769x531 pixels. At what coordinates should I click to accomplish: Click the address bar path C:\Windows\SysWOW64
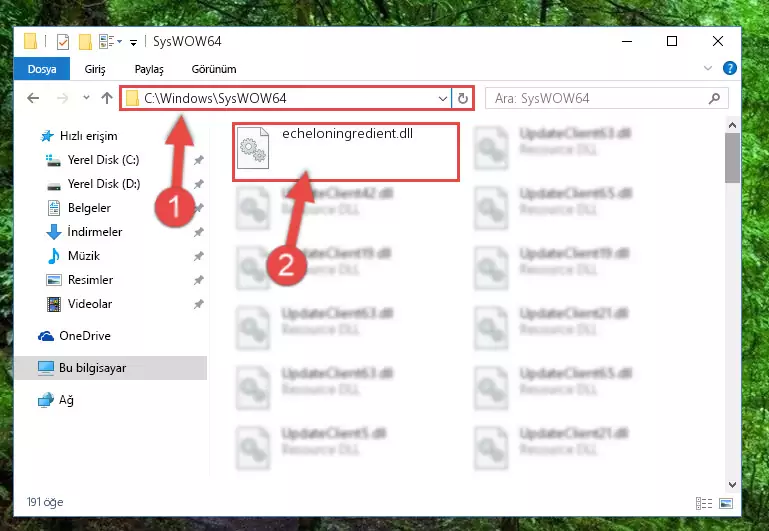click(215, 99)
